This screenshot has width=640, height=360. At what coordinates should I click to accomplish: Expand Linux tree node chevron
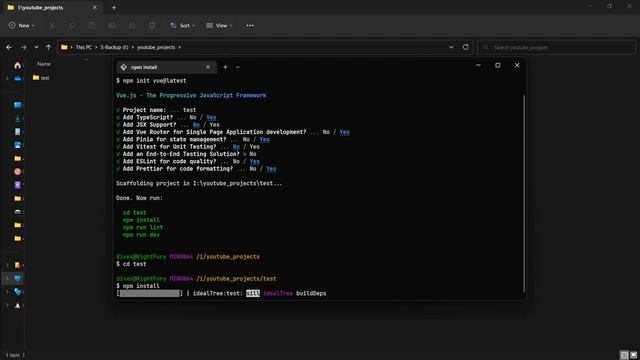7,305
